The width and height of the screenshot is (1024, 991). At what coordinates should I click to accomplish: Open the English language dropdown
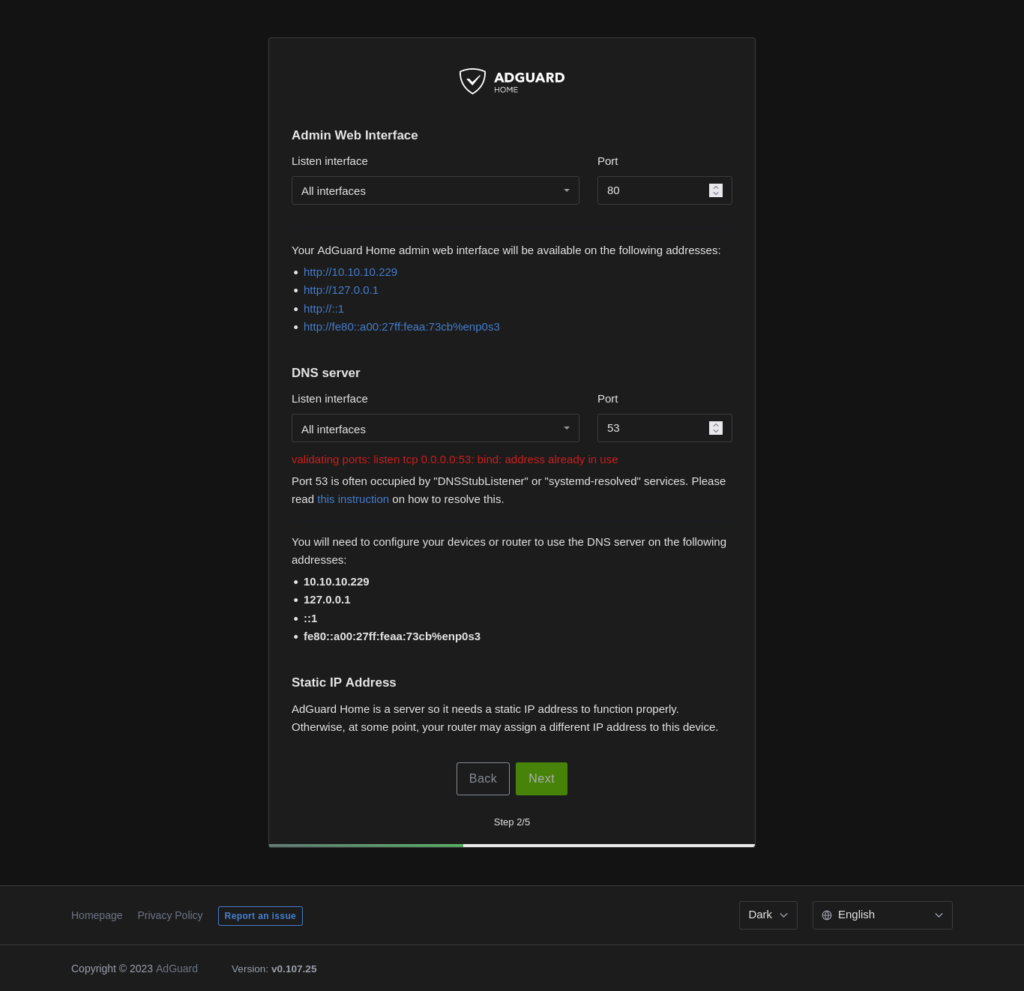click(x=882, y=915)
